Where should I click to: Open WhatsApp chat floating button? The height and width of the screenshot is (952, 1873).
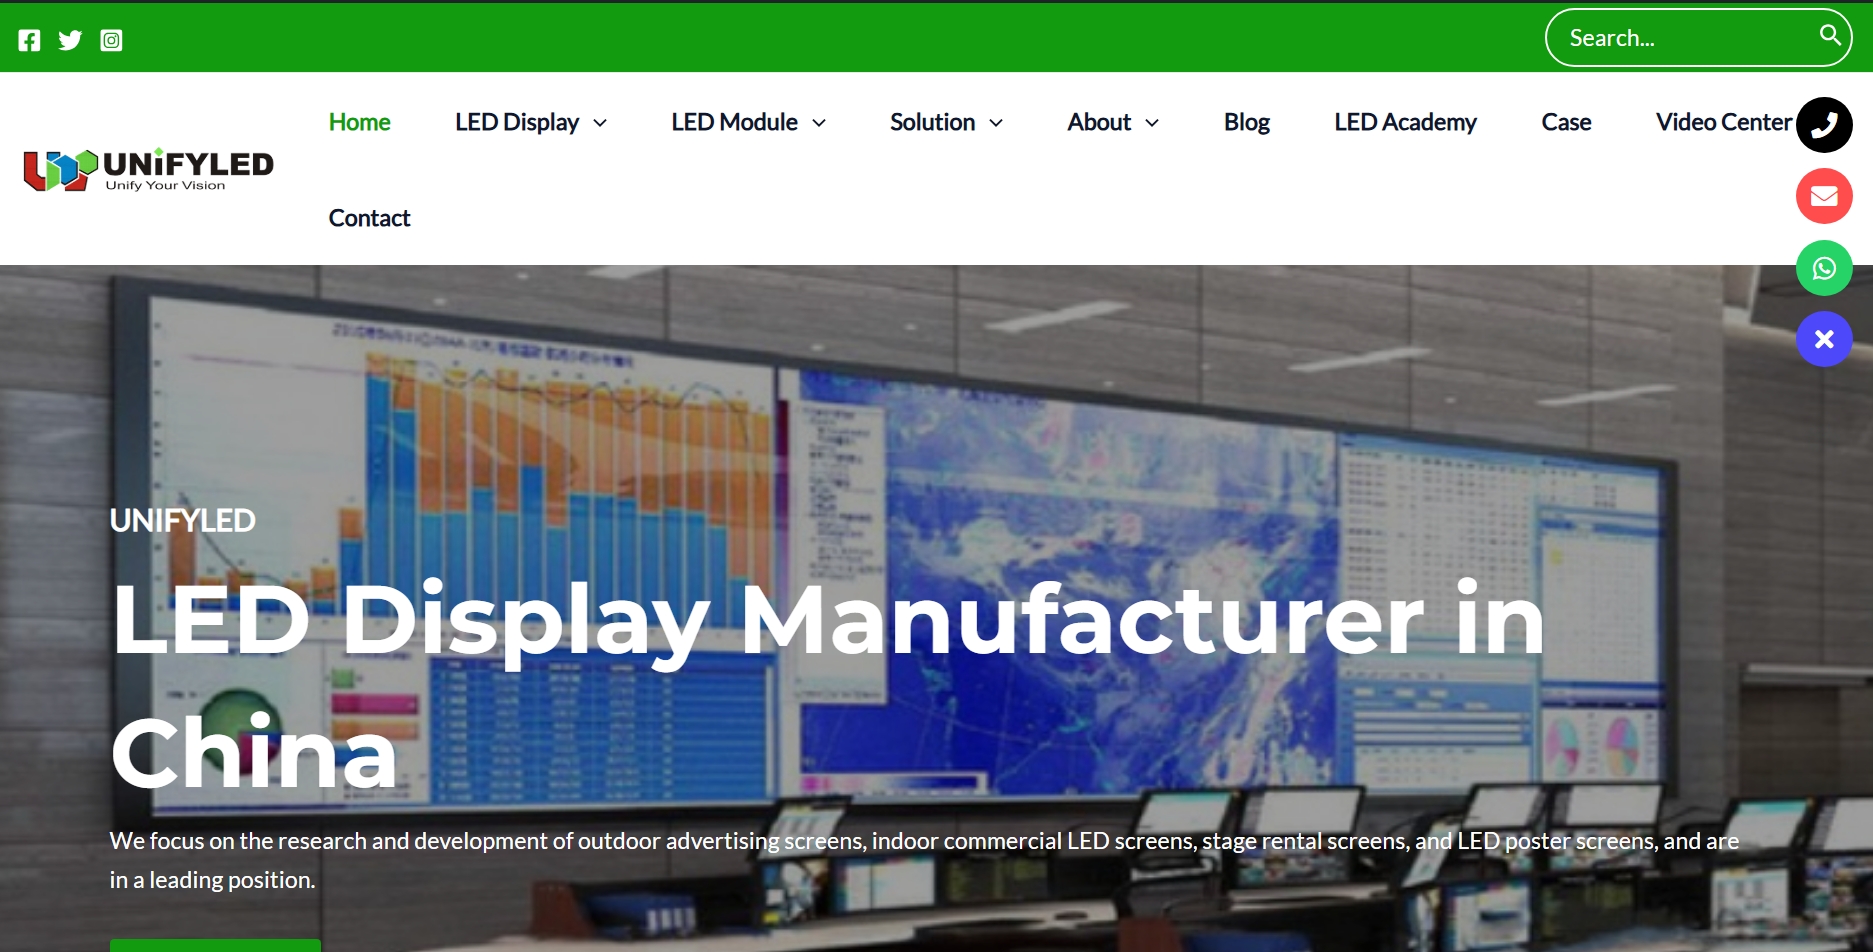(1824, 268)
